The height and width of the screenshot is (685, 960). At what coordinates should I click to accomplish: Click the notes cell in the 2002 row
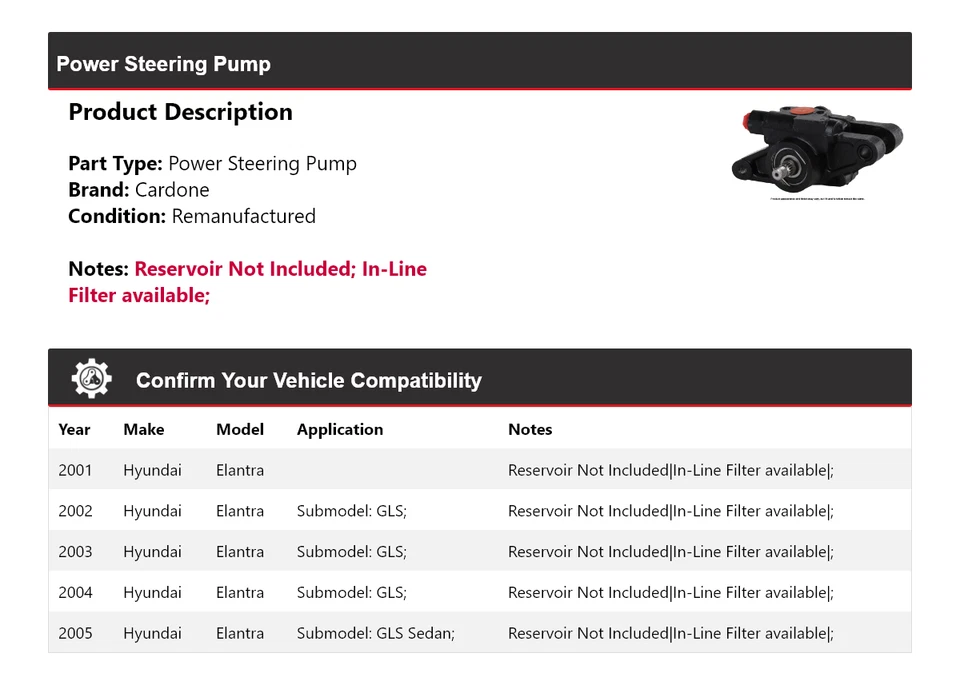671,511
